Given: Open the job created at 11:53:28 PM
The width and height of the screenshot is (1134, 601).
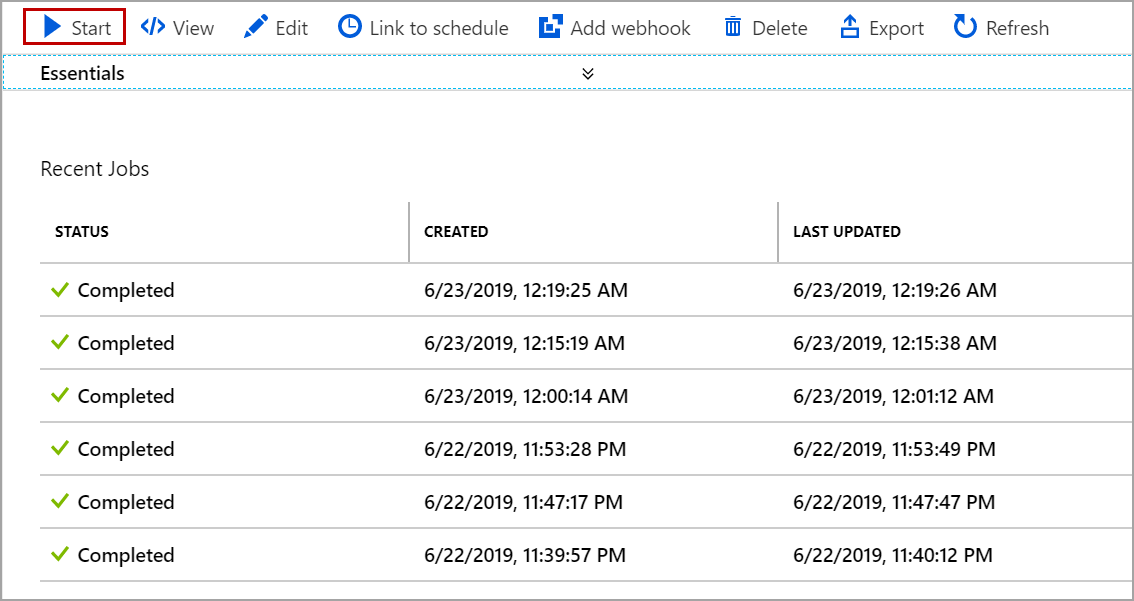Looking at the screenshot, I should (x=525, y=450).
